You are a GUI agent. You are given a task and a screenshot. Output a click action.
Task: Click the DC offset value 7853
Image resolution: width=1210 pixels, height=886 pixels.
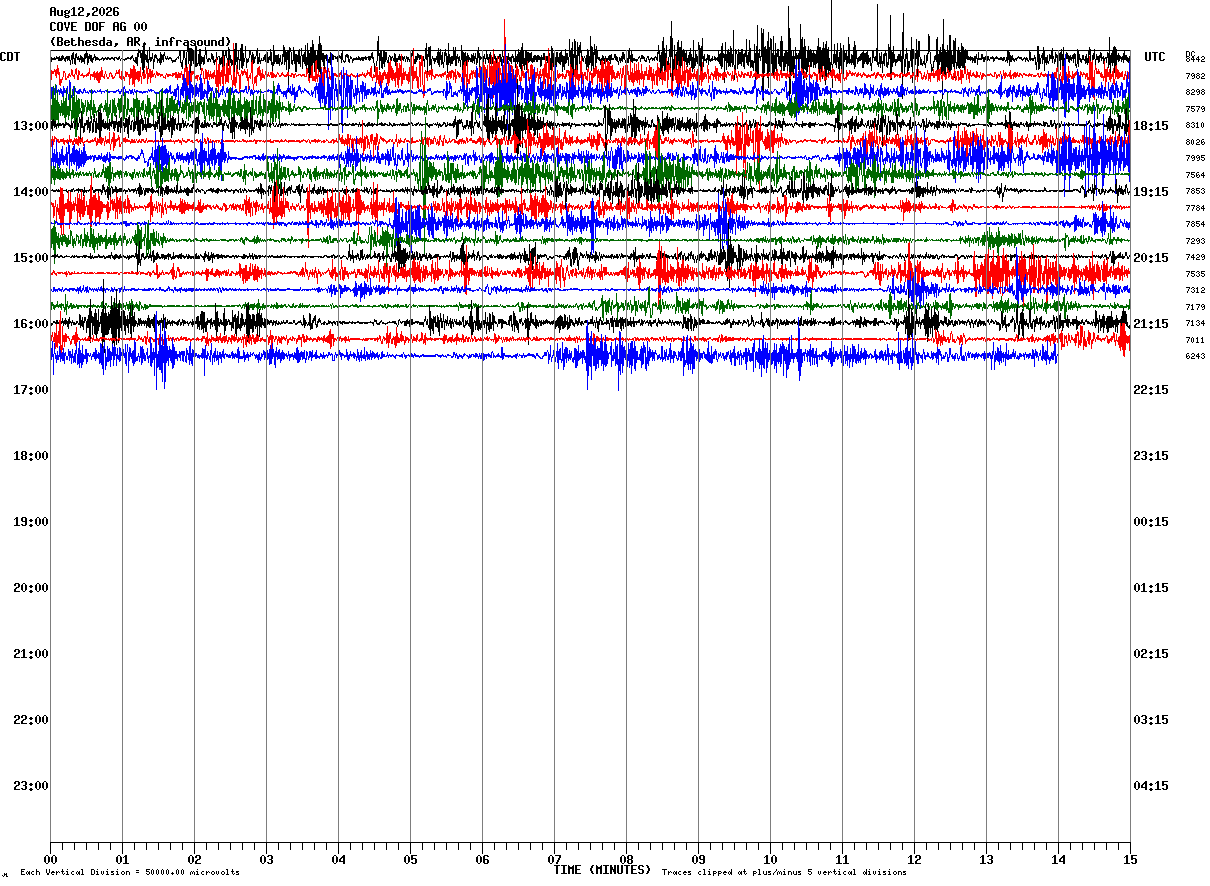click(1195, 191)
